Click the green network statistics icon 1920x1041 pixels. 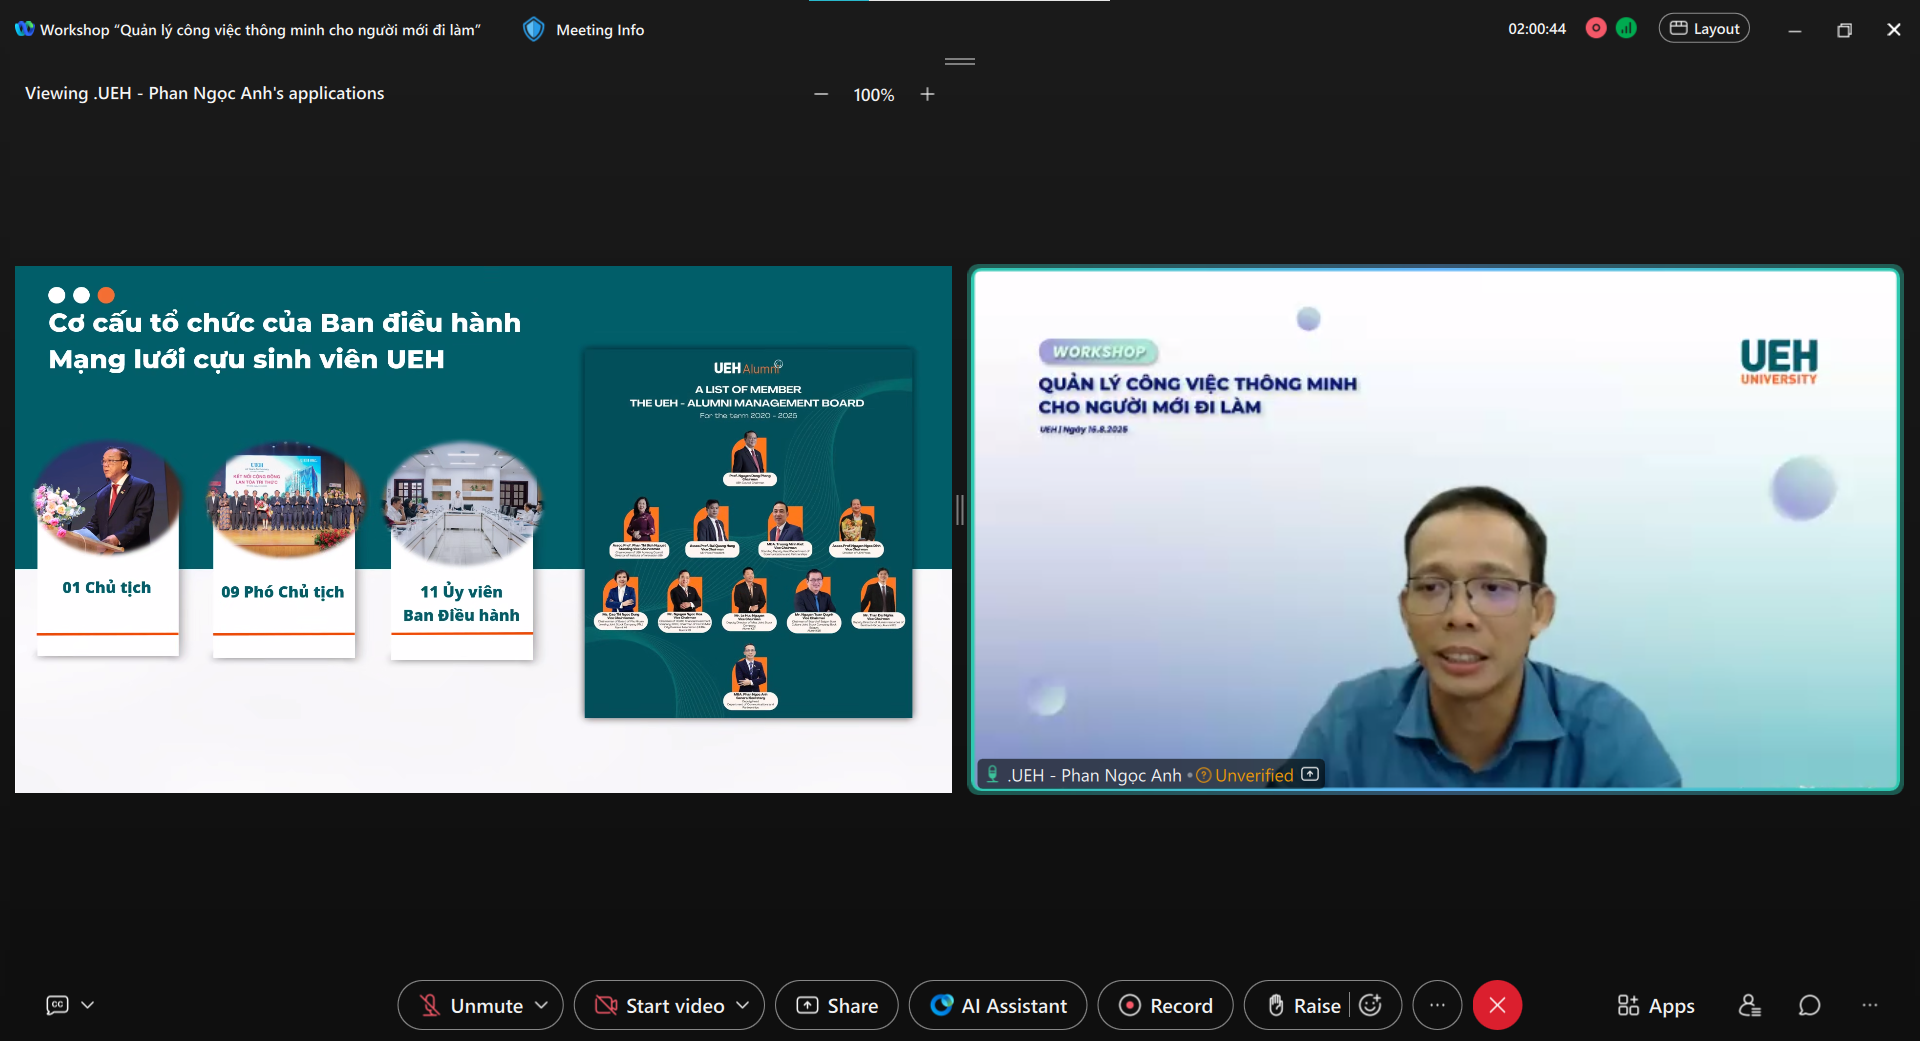pos(1627,29)
